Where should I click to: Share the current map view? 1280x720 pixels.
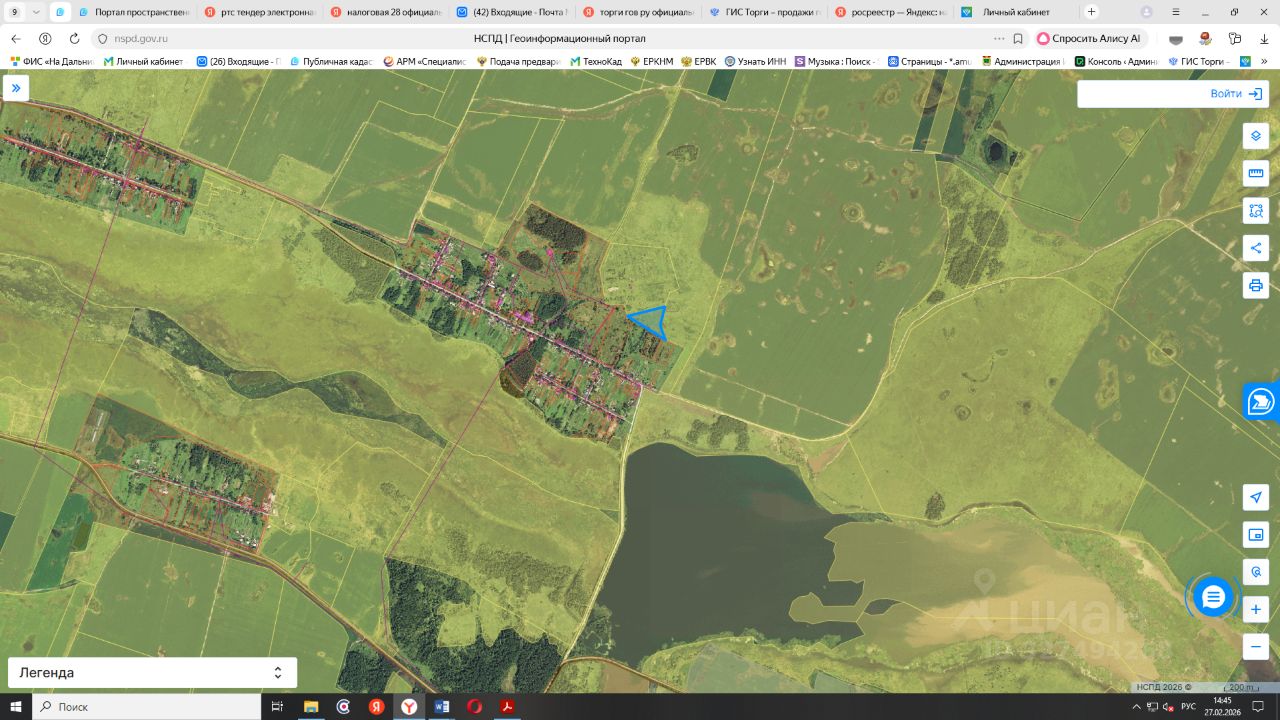[x=1256, y=248]
